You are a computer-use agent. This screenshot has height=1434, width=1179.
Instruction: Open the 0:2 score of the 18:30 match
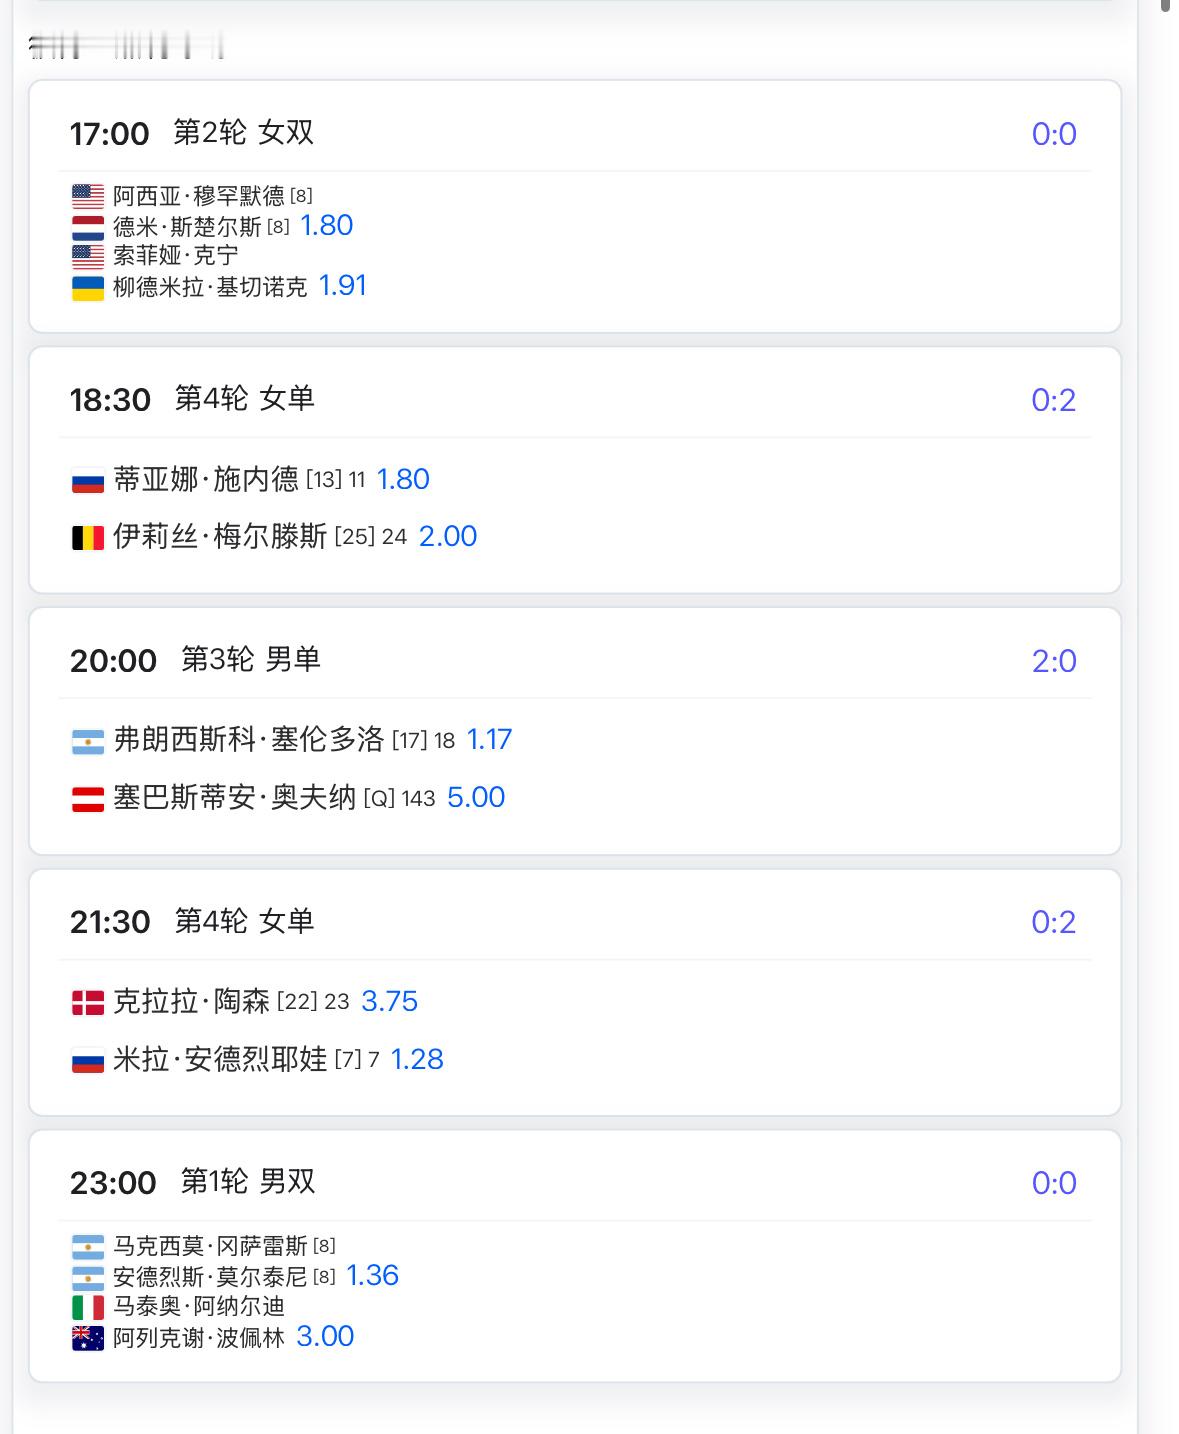tap(1054, 400)
